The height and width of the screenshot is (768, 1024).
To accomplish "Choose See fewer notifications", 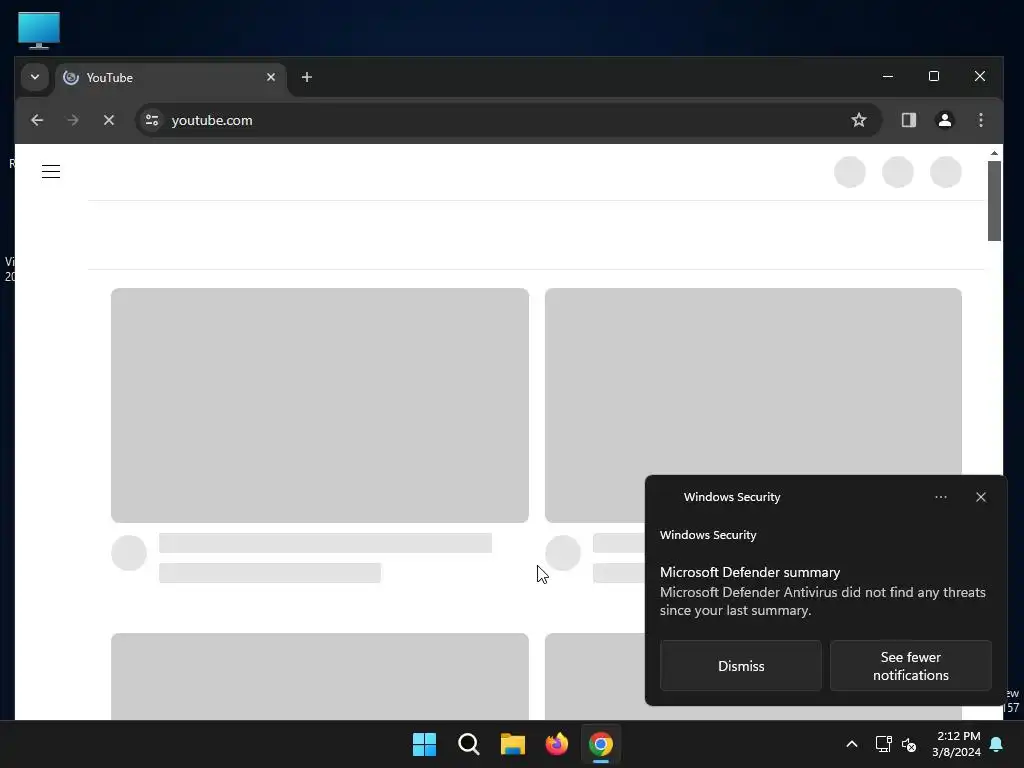I will (910, 665).
